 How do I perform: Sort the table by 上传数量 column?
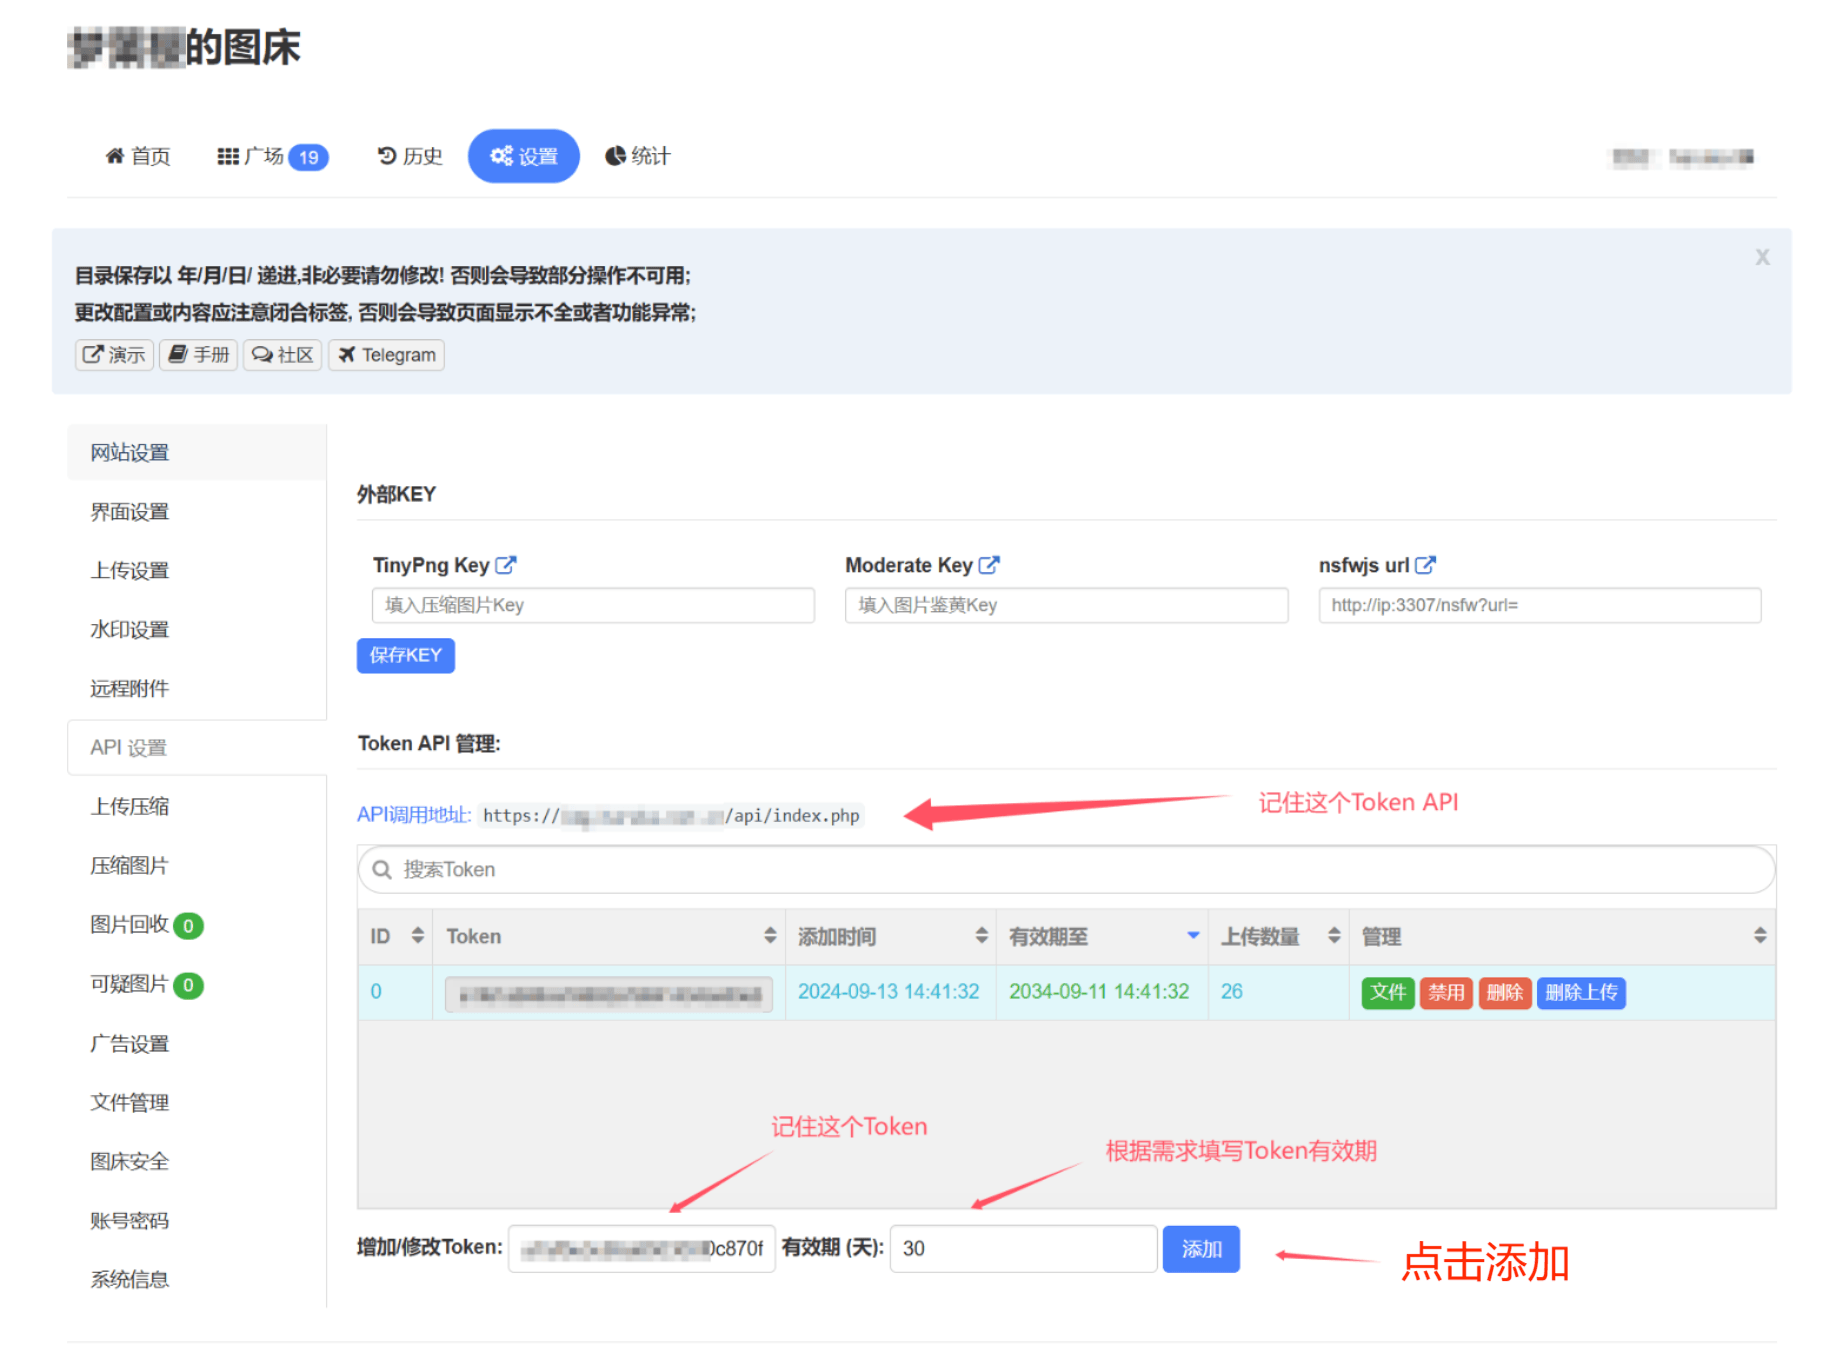(x=1279, y=937)
